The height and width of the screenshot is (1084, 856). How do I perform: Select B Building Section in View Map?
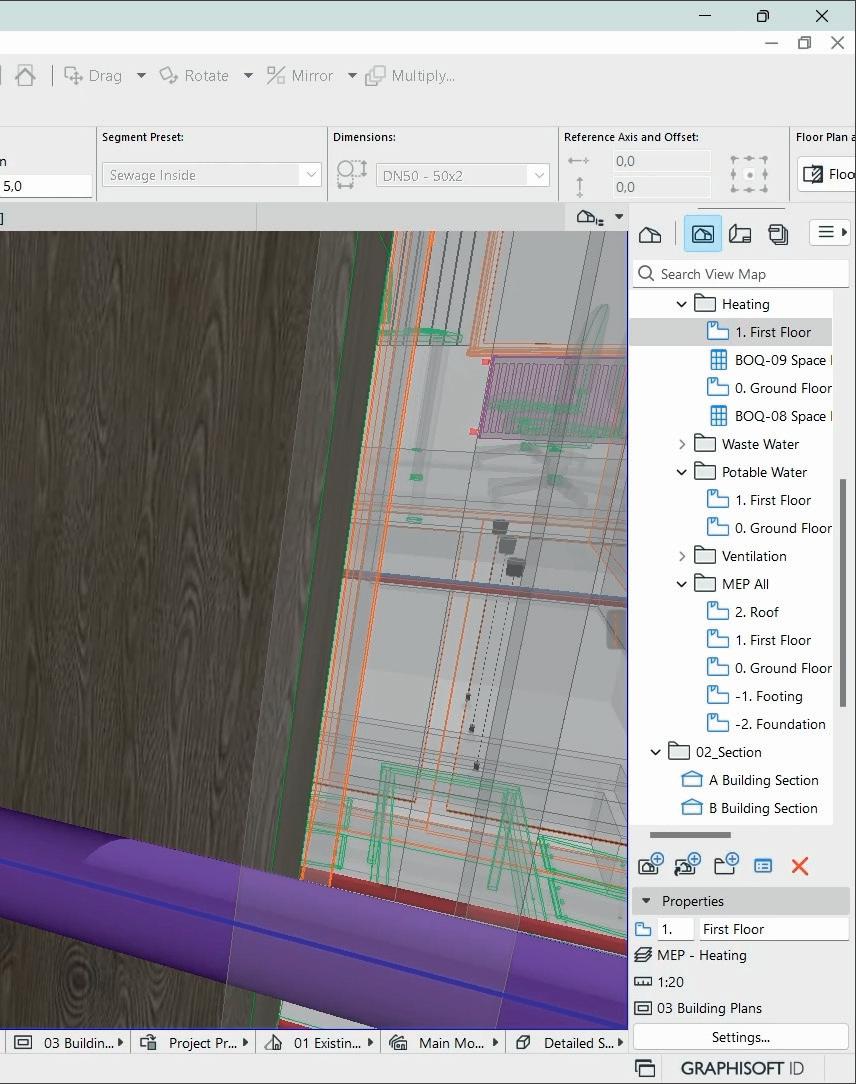coord(762,808)
